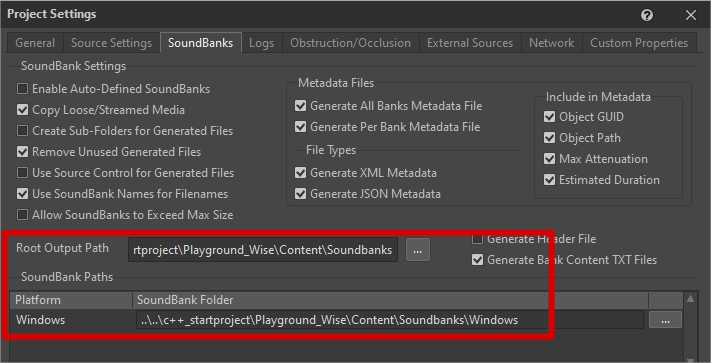Toggle Use SoundBank Names for Filenames
Screen dimensions: 711x363
(22, 194)
